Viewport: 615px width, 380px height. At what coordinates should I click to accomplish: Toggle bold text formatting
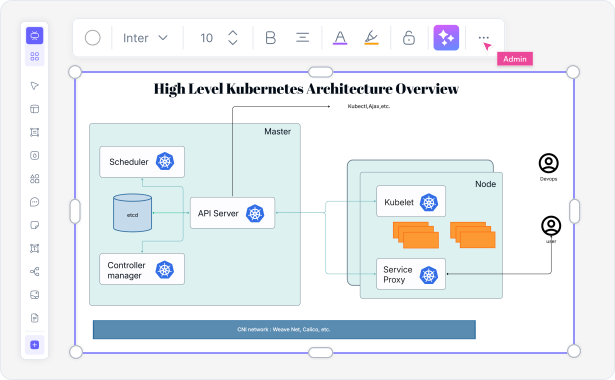click(x=271, y=38)
